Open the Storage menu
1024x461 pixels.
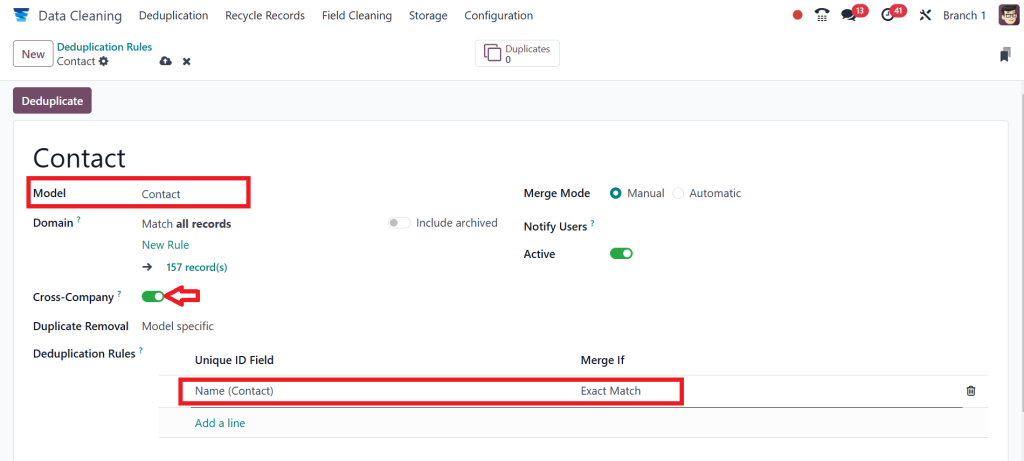point(428,15)
